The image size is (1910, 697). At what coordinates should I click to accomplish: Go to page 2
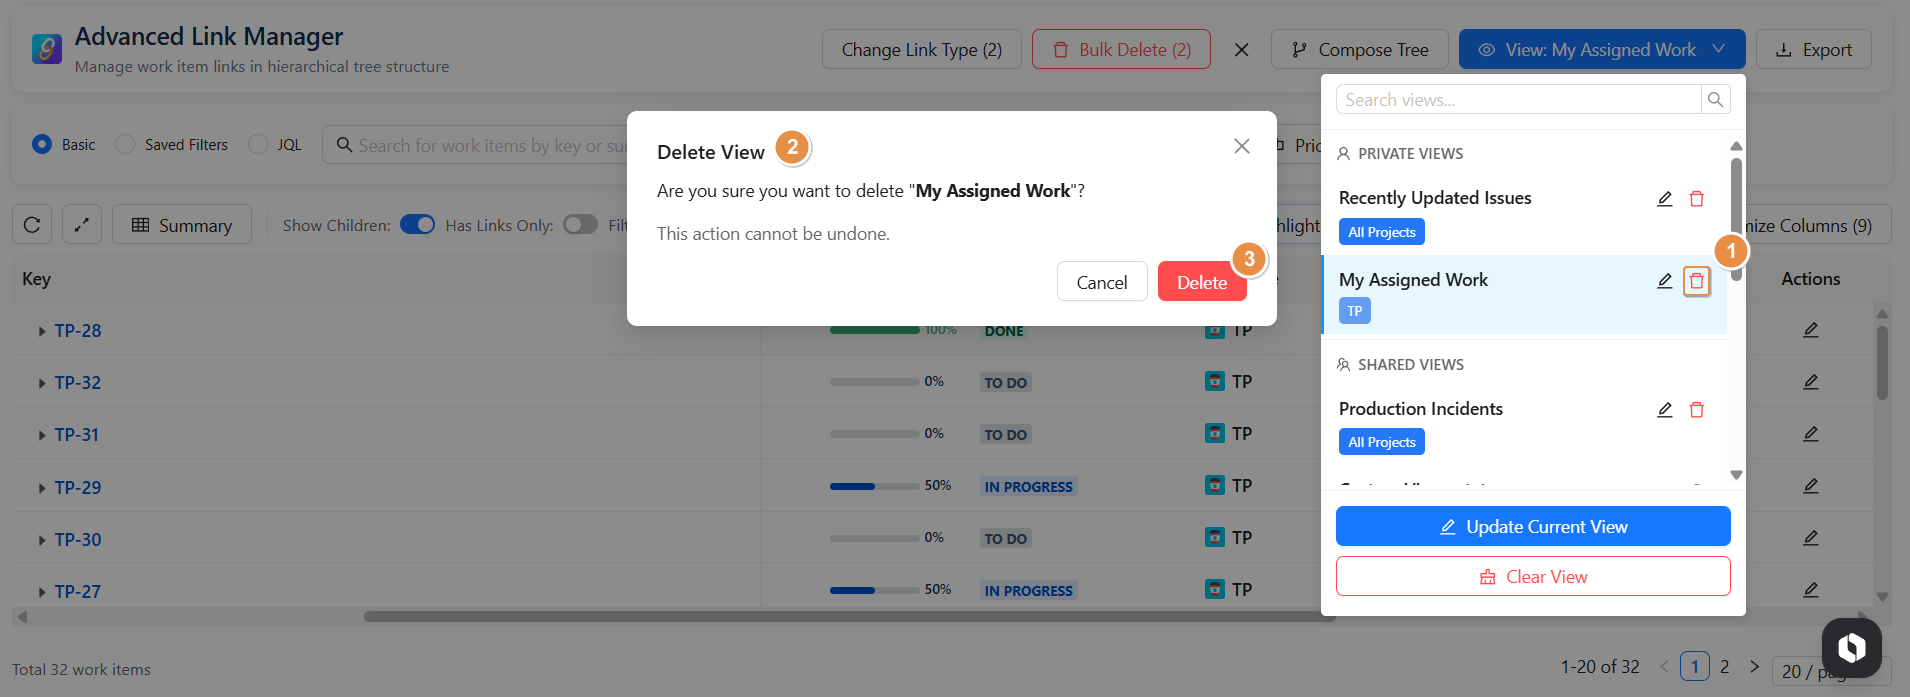(1724, 666)
